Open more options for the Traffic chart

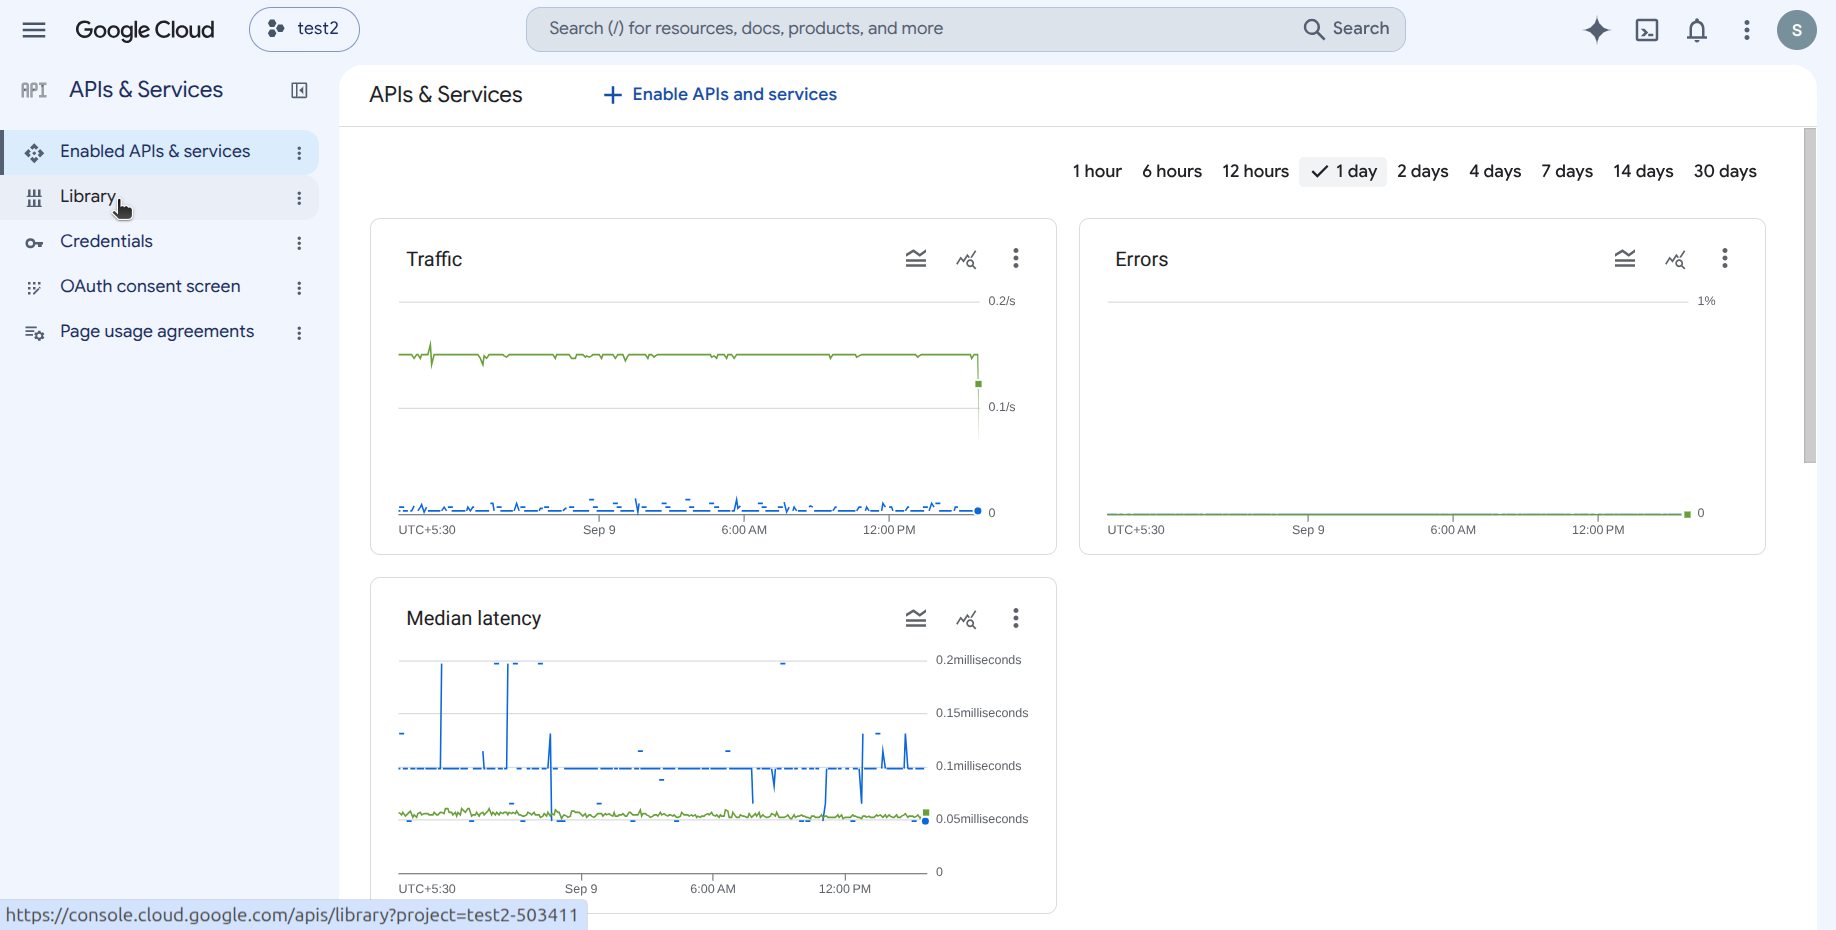pos(1016,259)
